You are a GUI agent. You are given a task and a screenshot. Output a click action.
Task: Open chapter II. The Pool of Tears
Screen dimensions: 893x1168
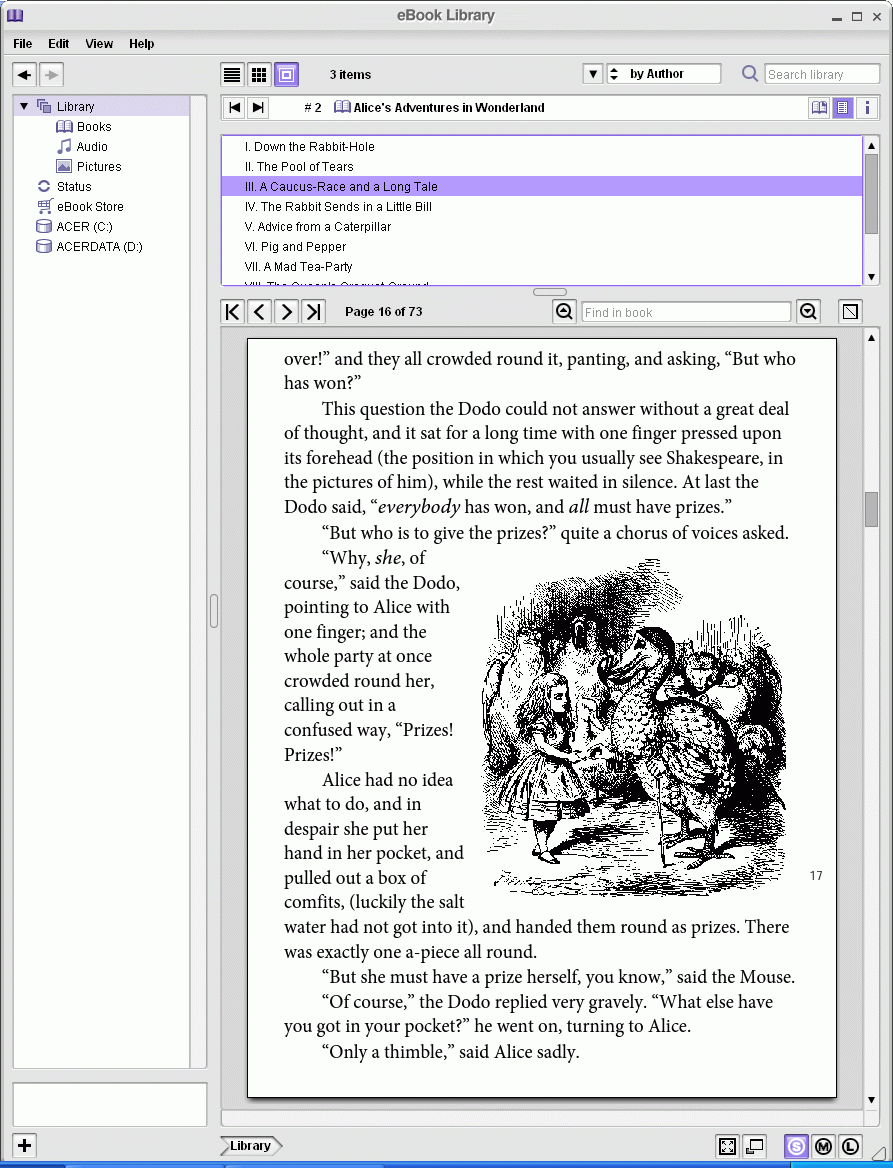(541, 167)
